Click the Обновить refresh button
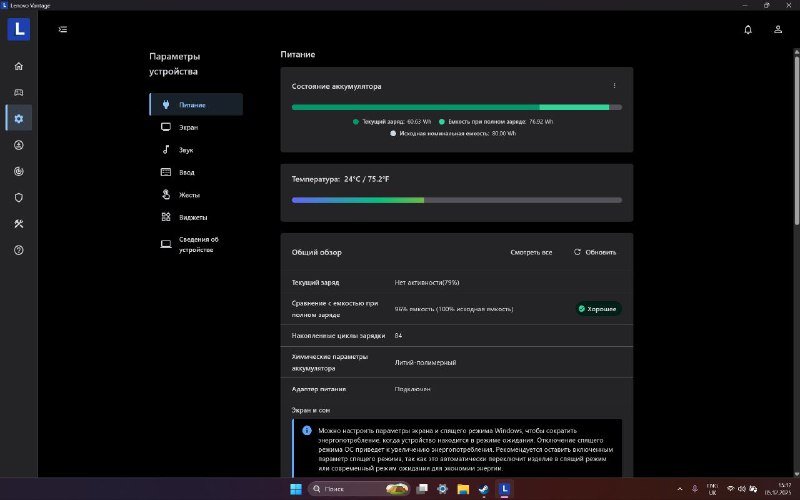This screenshot has height=500, width=800. click(595, 252)
